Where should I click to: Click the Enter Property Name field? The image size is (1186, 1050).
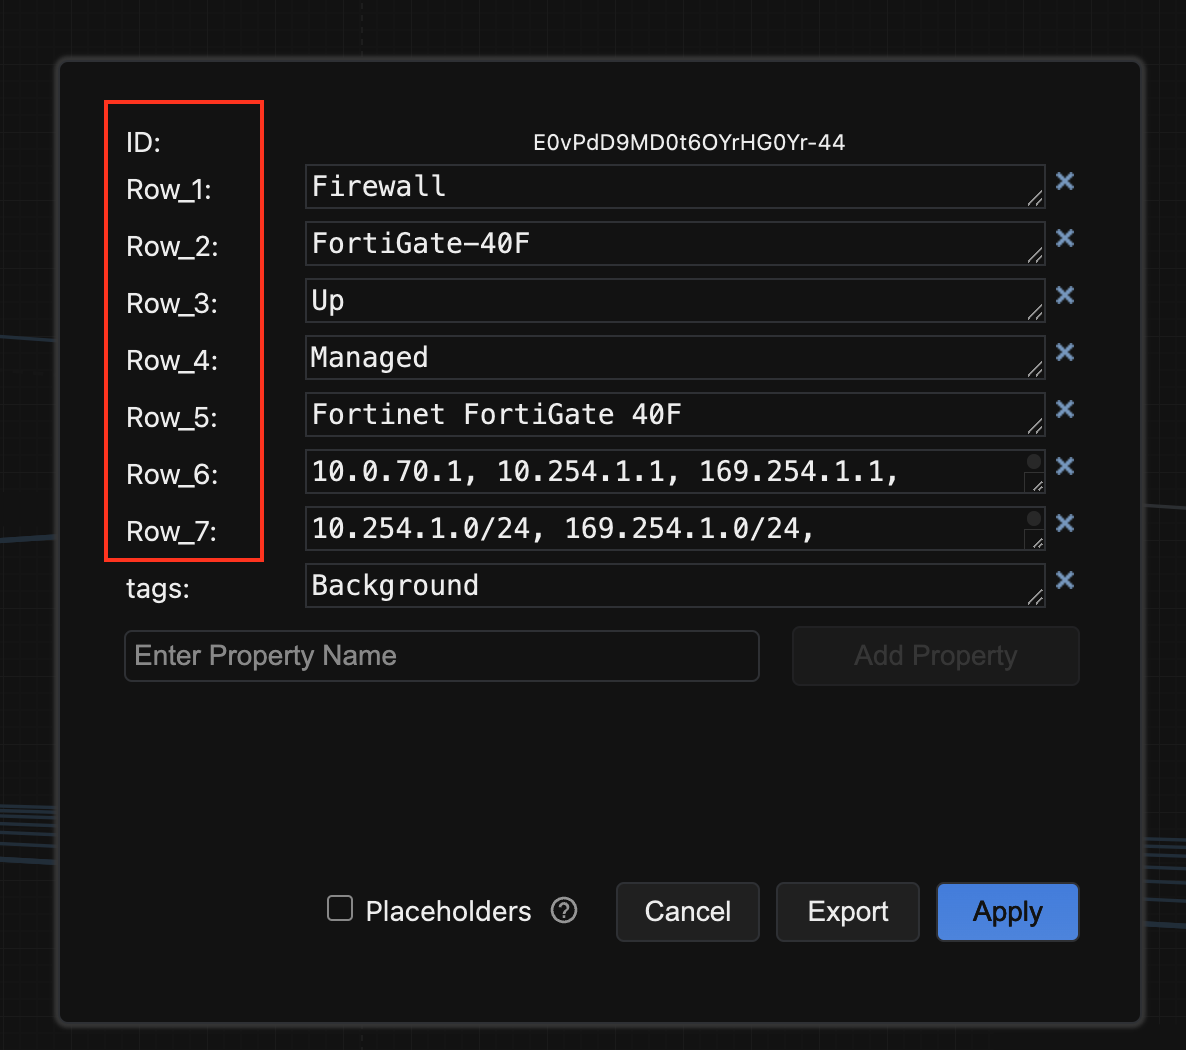[441, 656]
